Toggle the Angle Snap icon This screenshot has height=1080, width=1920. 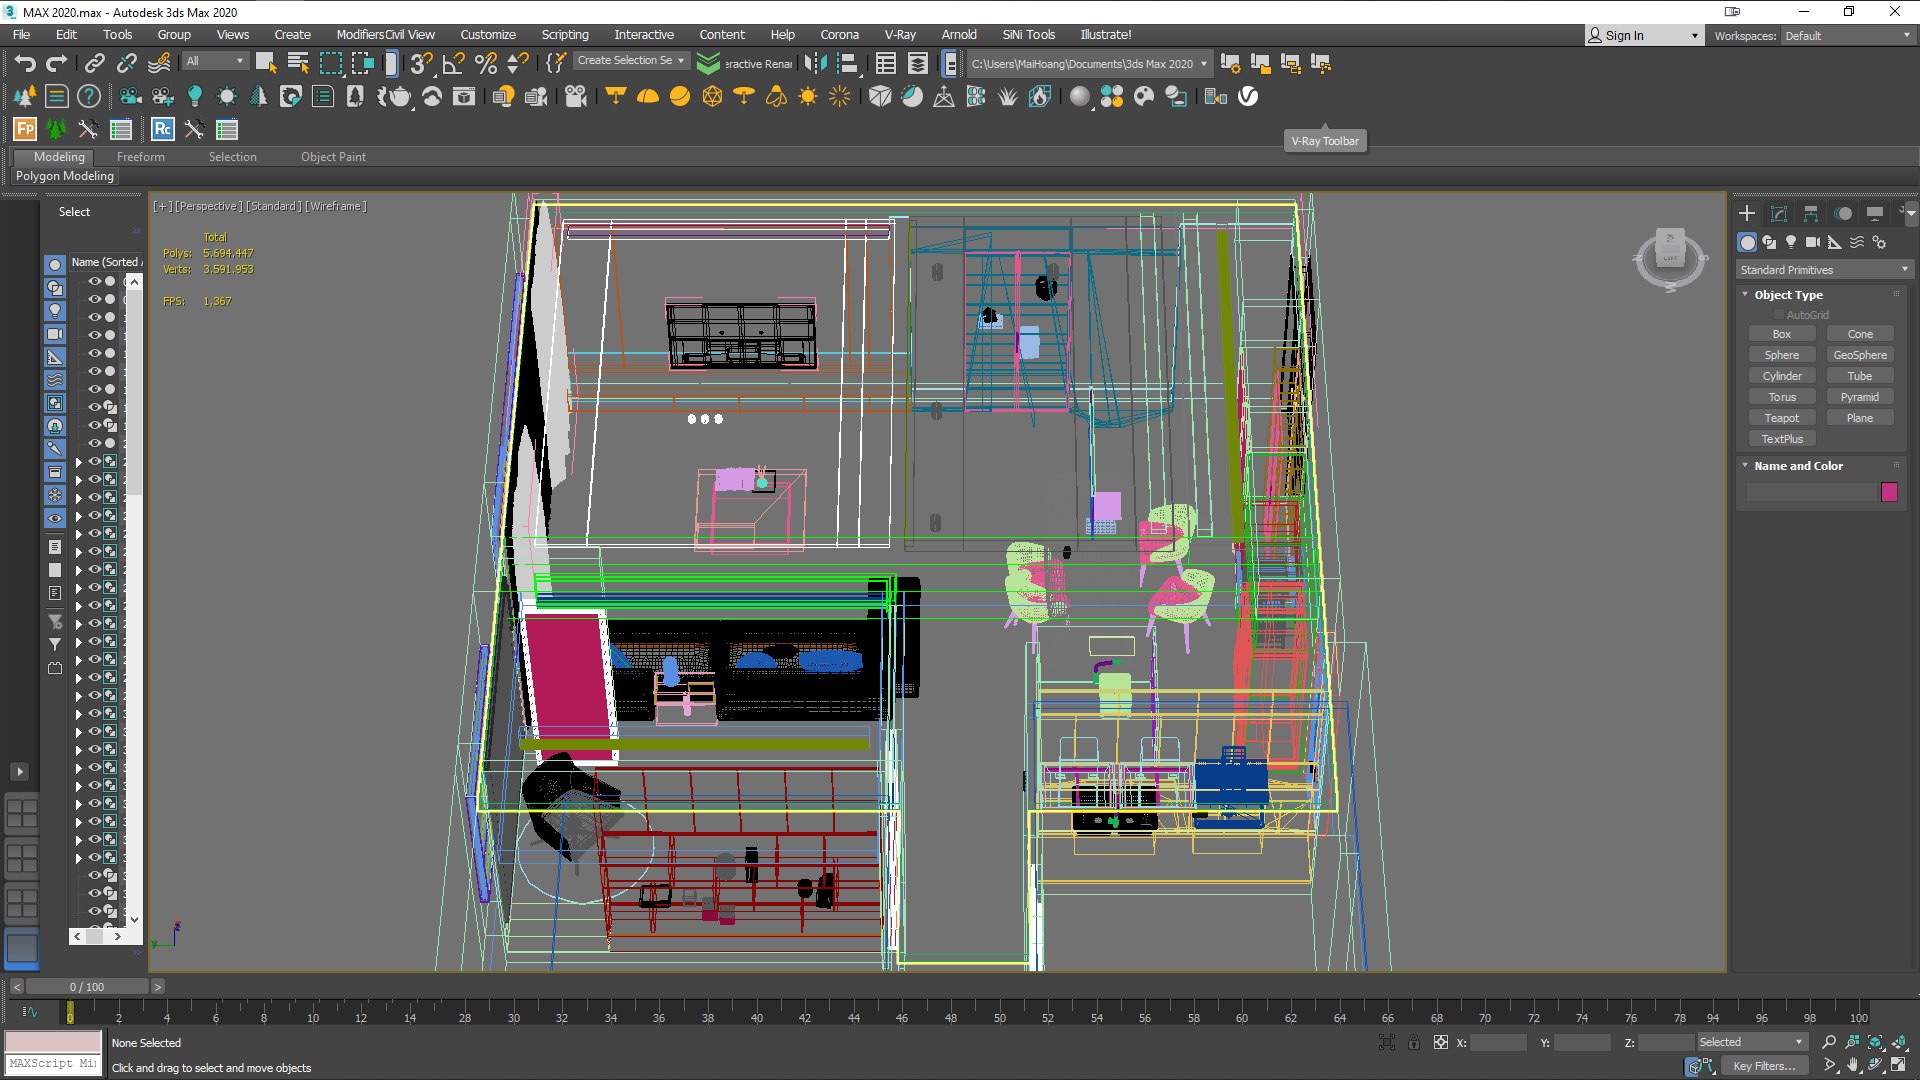tap(452, 64)
